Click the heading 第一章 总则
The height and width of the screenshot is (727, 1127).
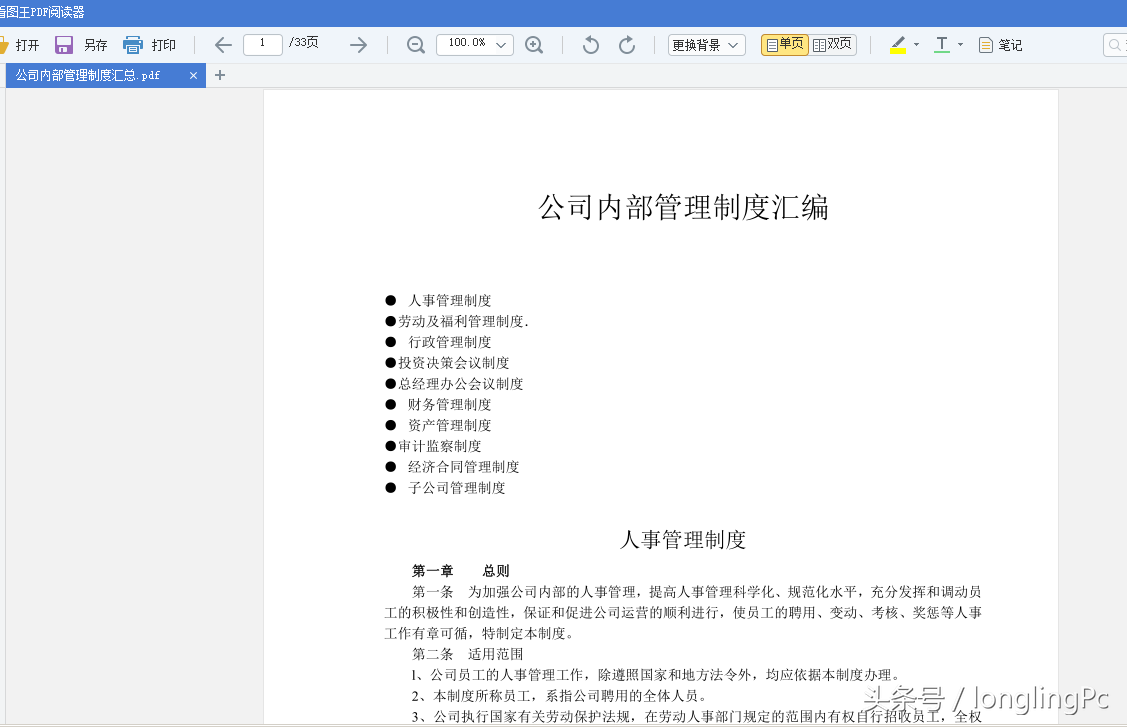tap(461, 571)
